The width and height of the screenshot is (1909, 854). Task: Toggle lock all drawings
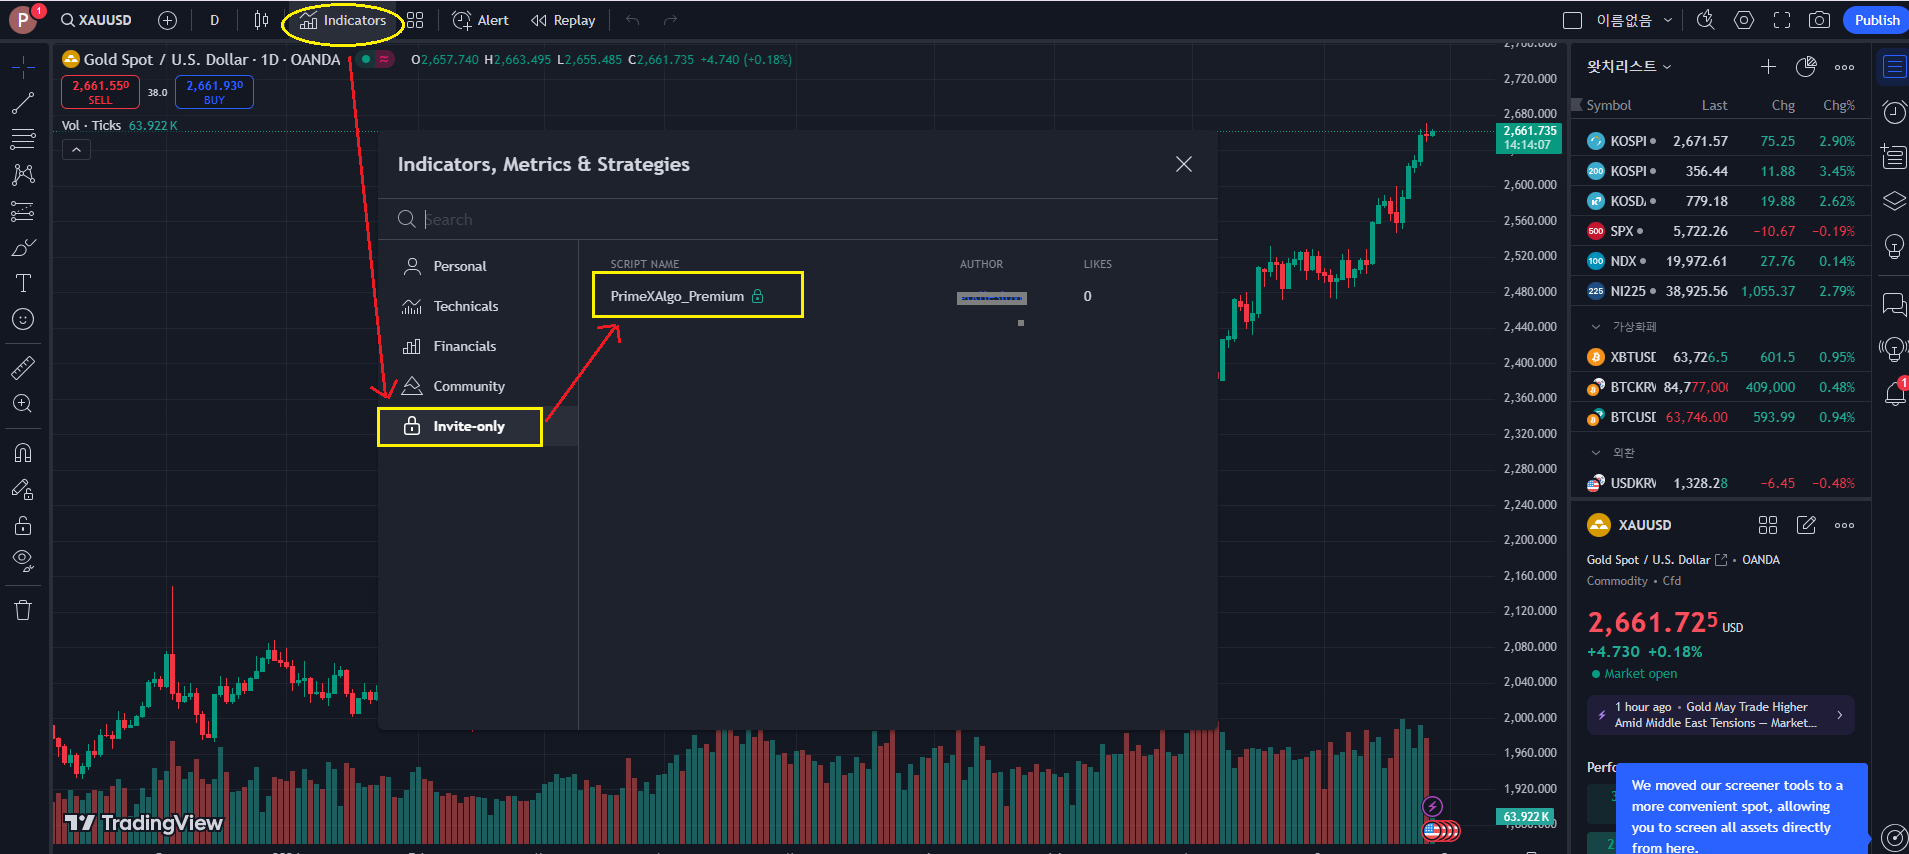[23, 525]
